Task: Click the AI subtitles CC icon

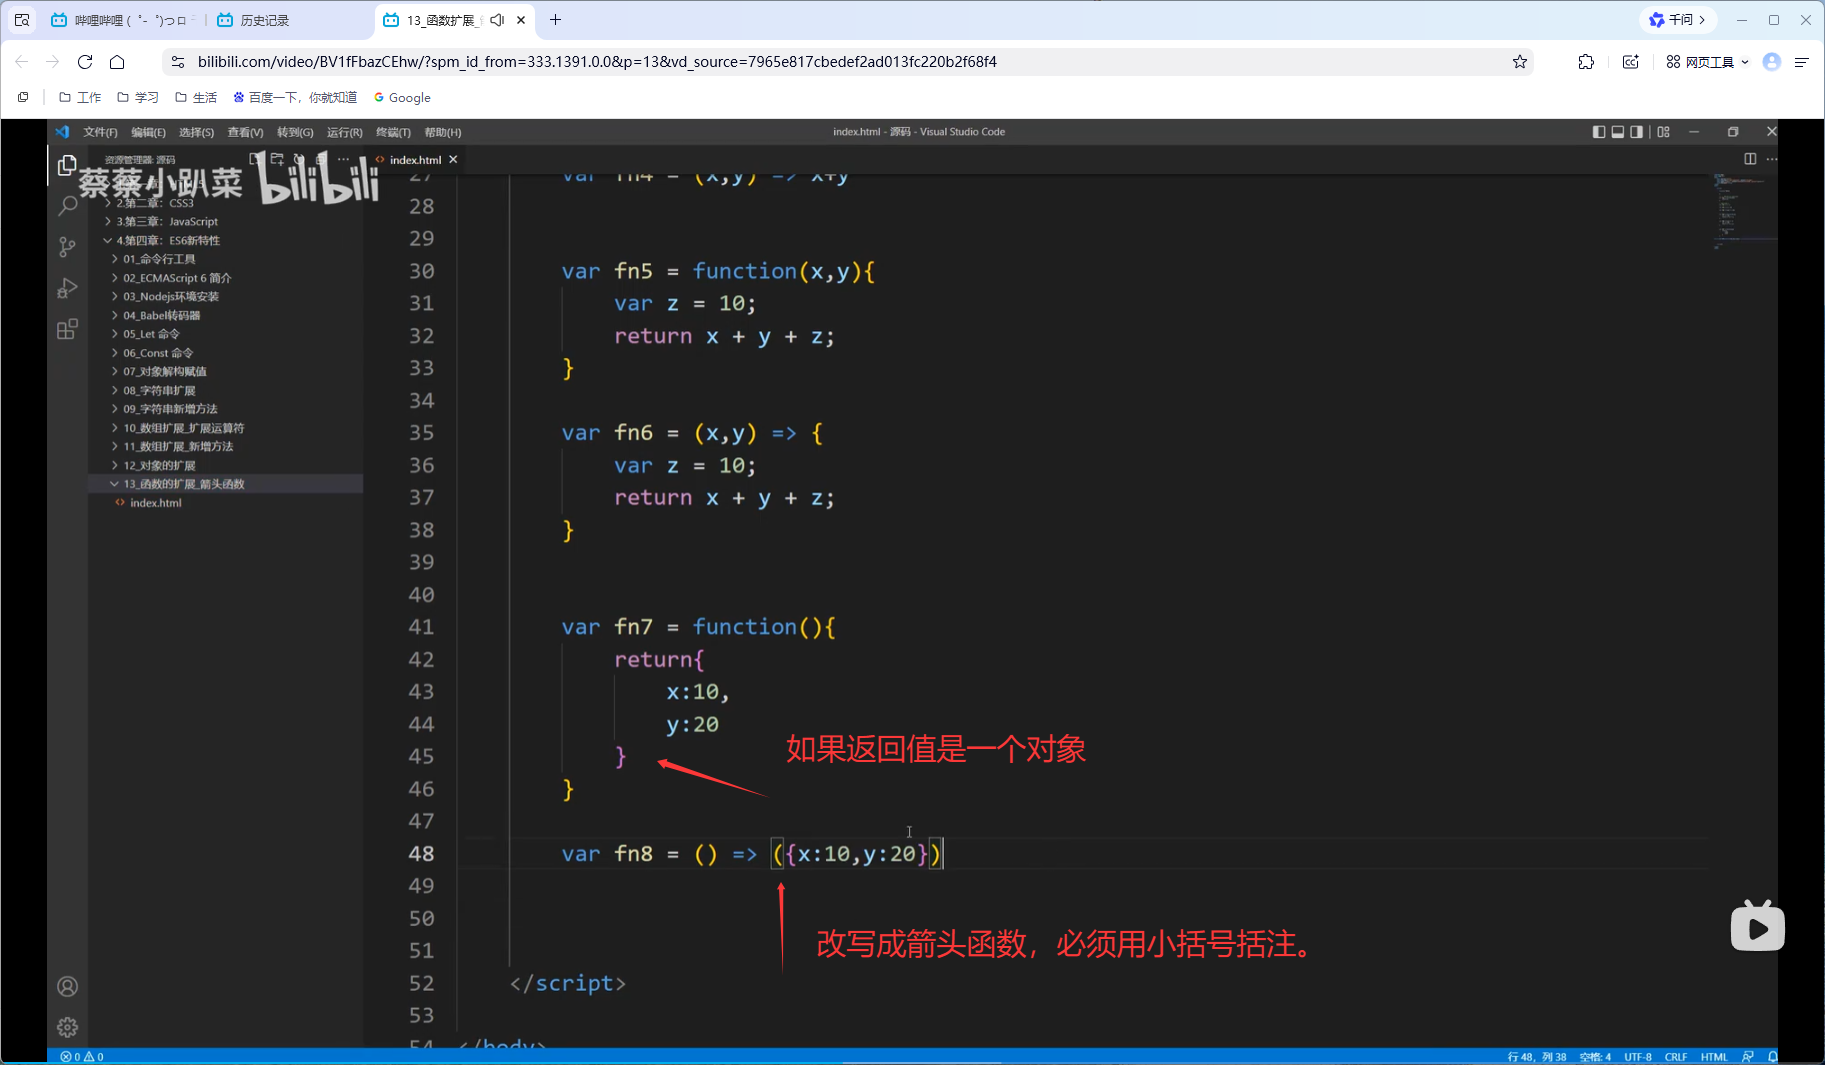Action: pos(1631,62)
